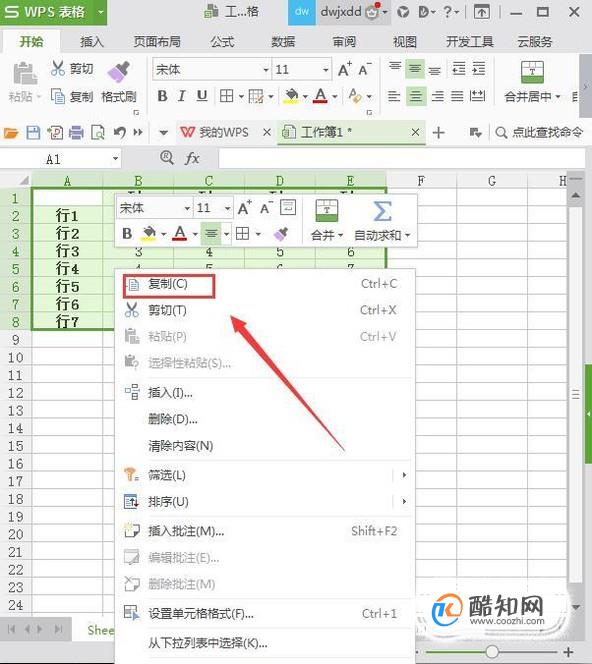Toggle Italic formatting in the ribbon

182,96
